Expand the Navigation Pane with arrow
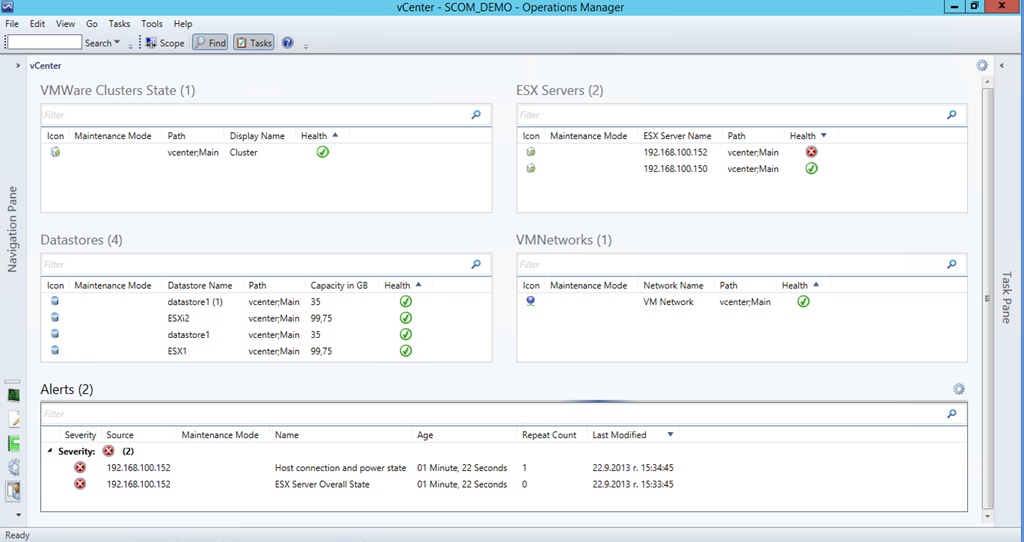 click(18, 66)
